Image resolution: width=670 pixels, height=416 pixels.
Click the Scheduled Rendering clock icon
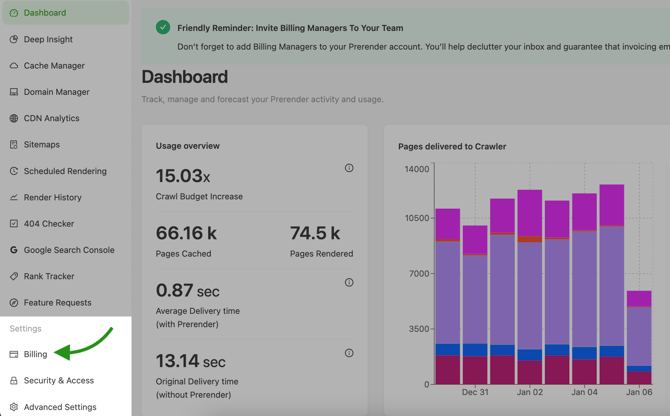14,171
